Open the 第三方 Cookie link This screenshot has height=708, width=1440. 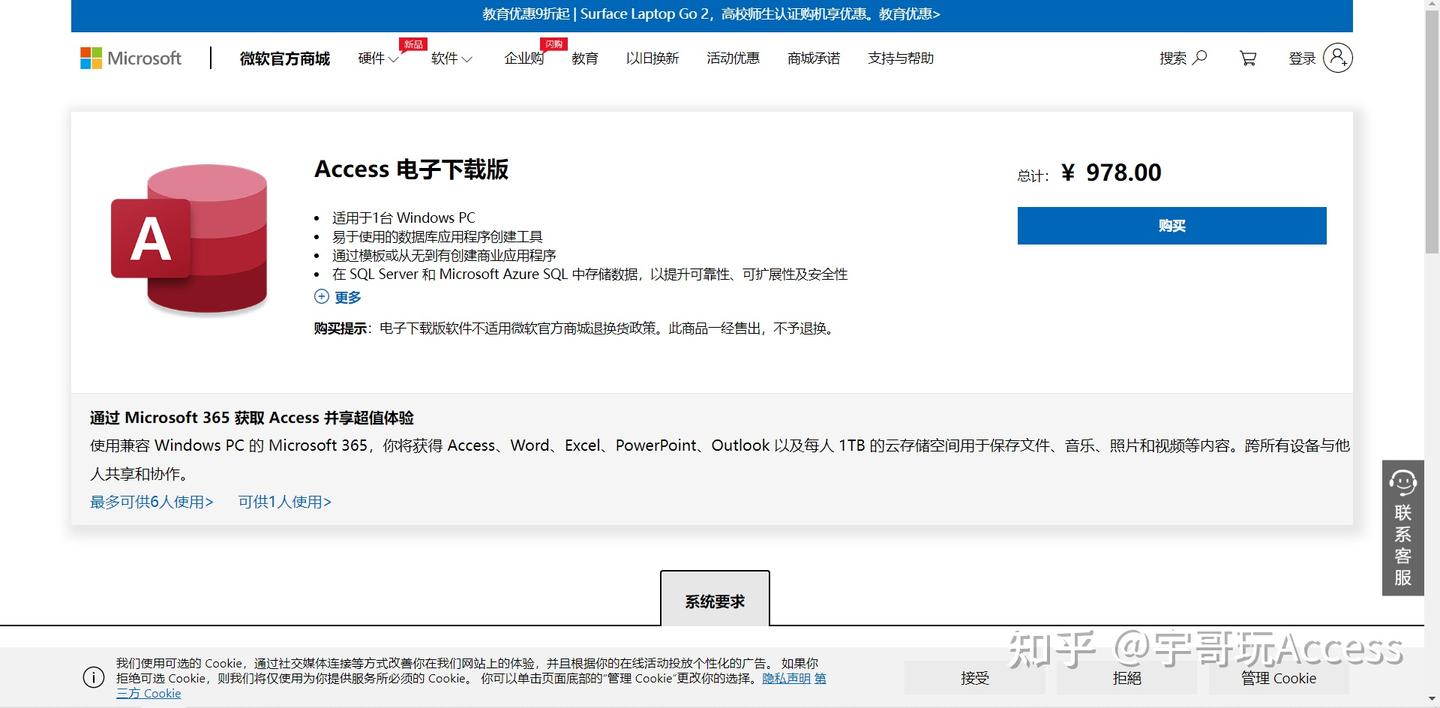149,693
